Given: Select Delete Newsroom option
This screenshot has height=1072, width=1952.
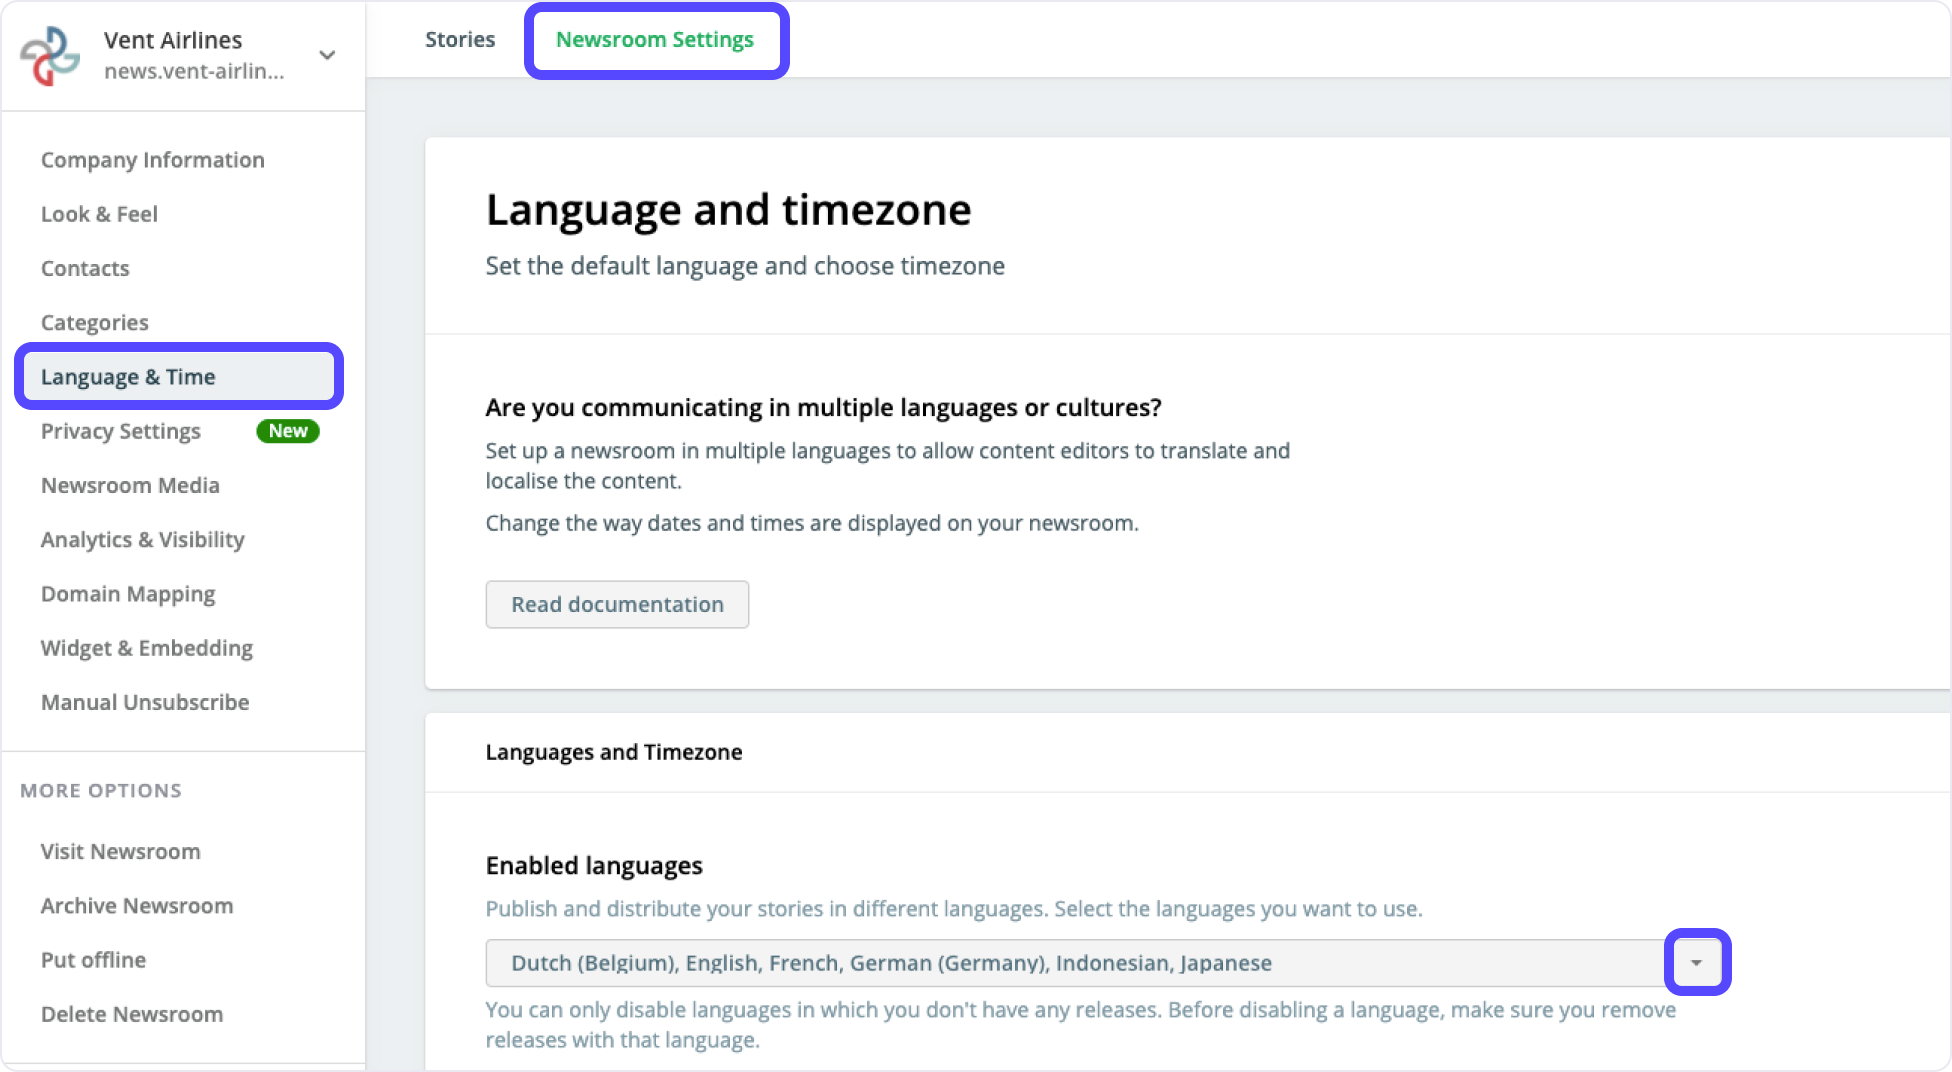Looking at the screenshot, I should pos(132,1014).
